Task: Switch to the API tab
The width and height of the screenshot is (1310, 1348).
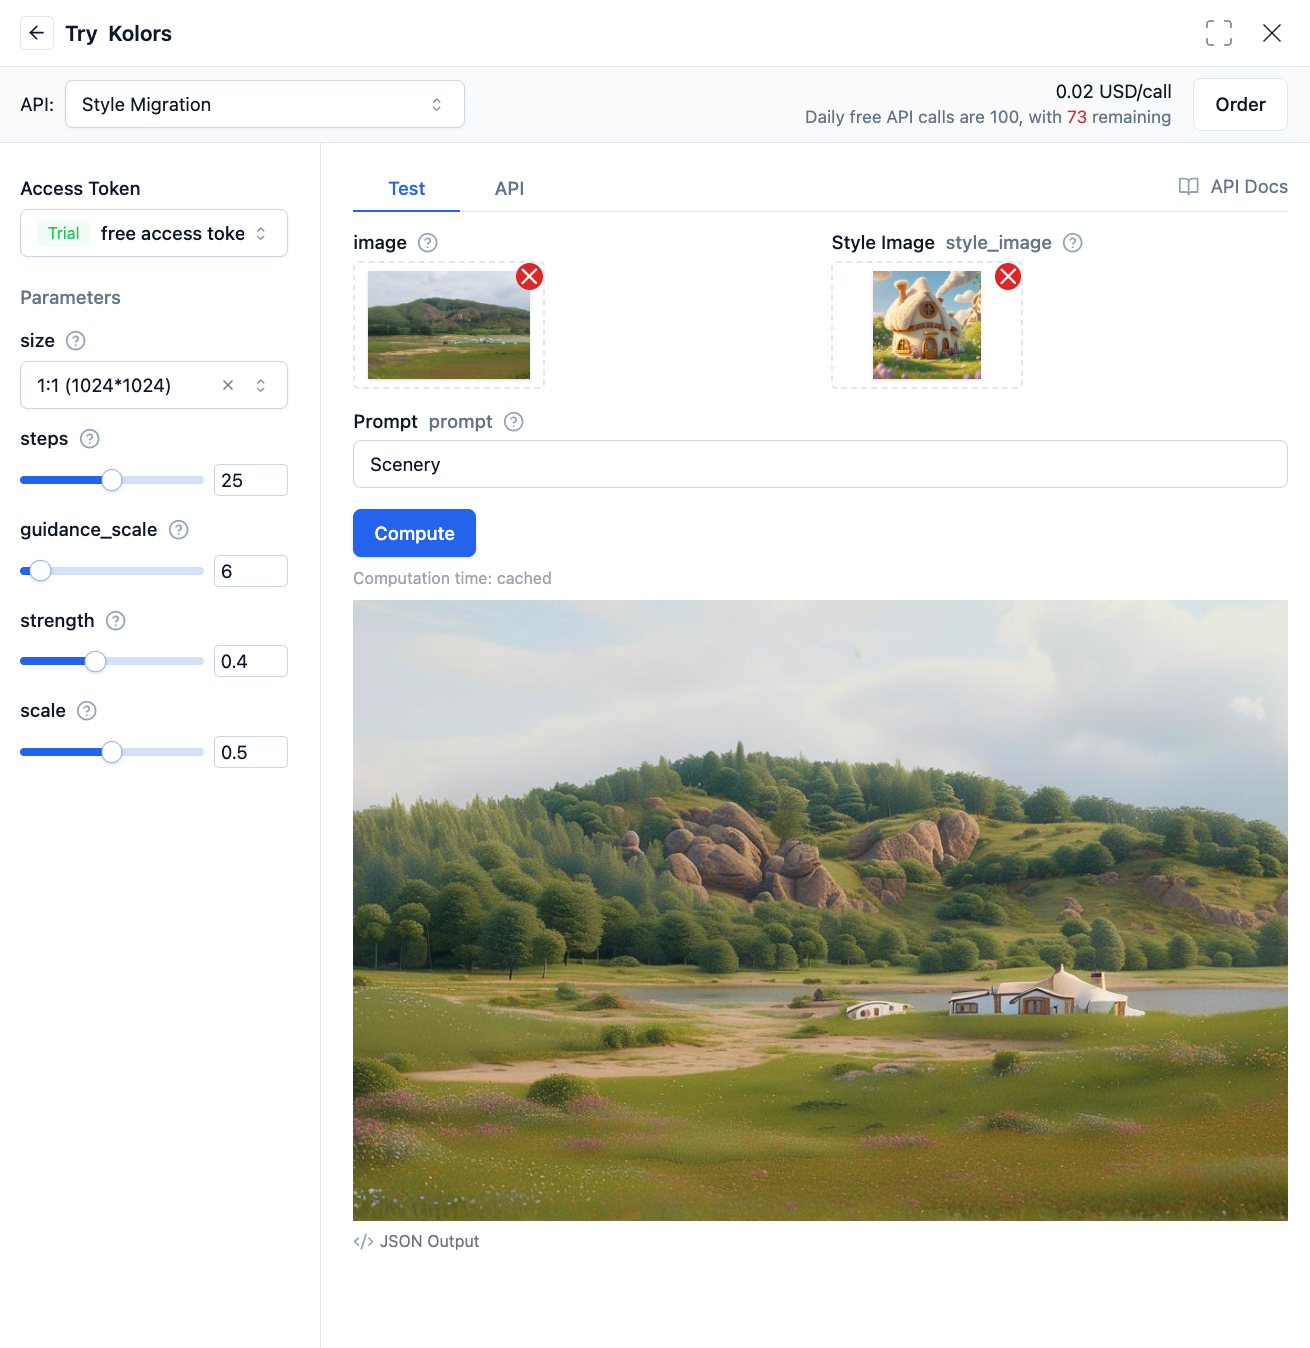Action: (x=509, y=189)
